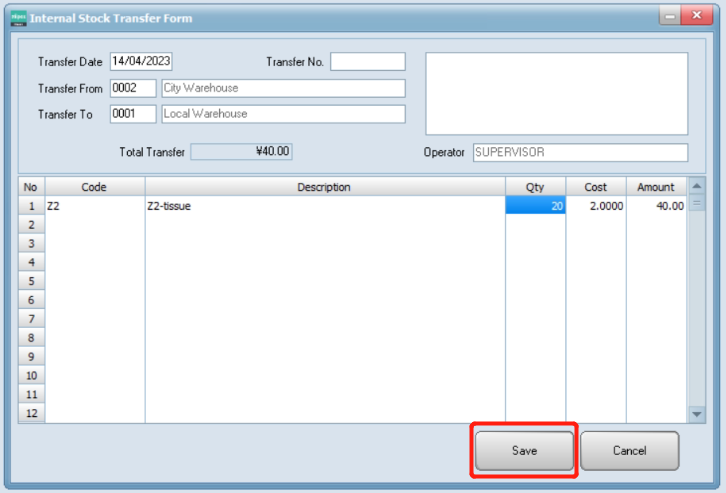Select the Transfer From code field

pyautogui.click(x=133, y=88)
